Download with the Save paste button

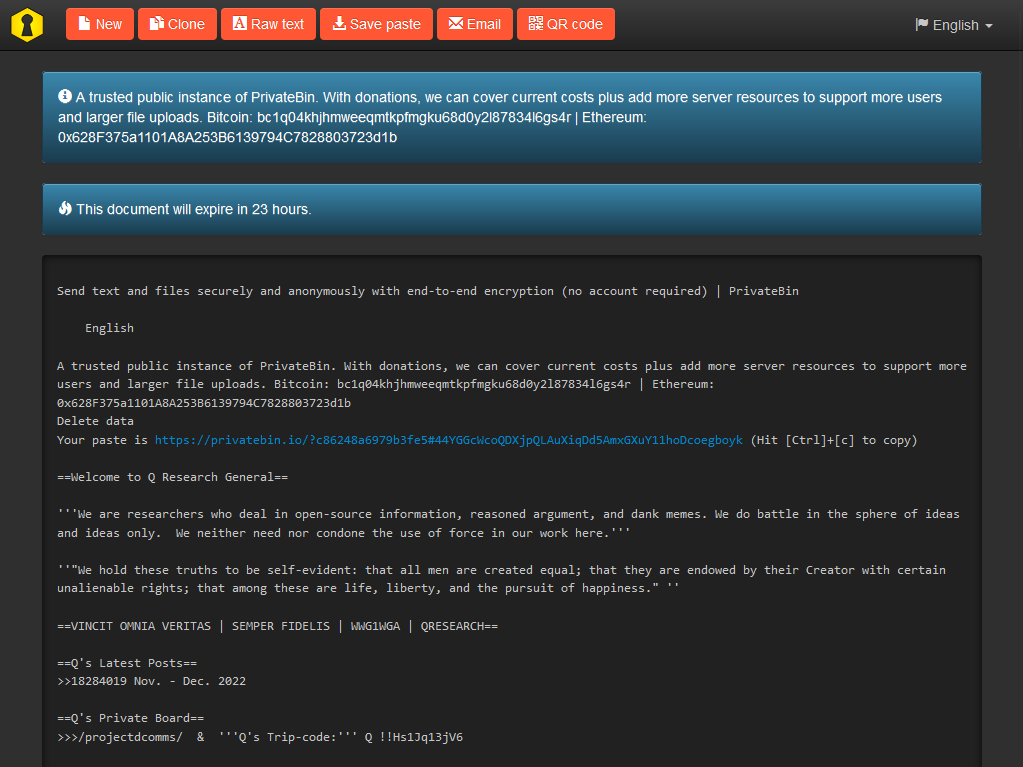(x=376, y=24)
